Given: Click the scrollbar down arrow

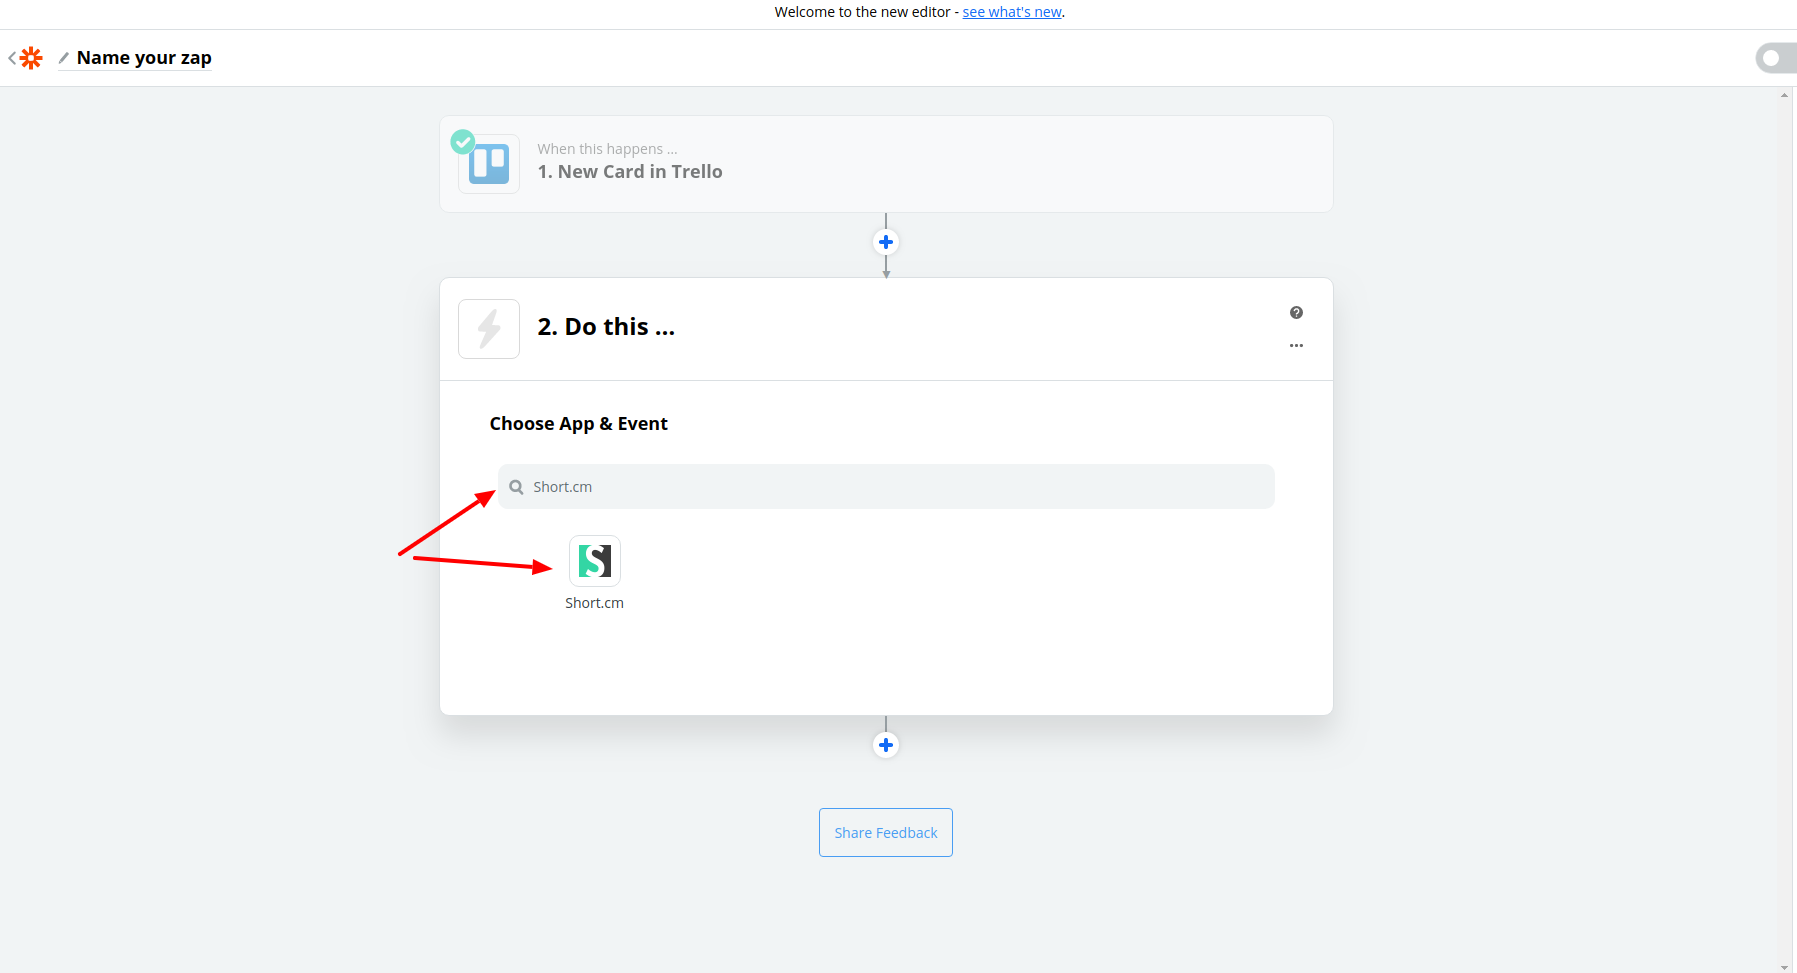Looking at the screenshot, I should tap(1785, 967).
